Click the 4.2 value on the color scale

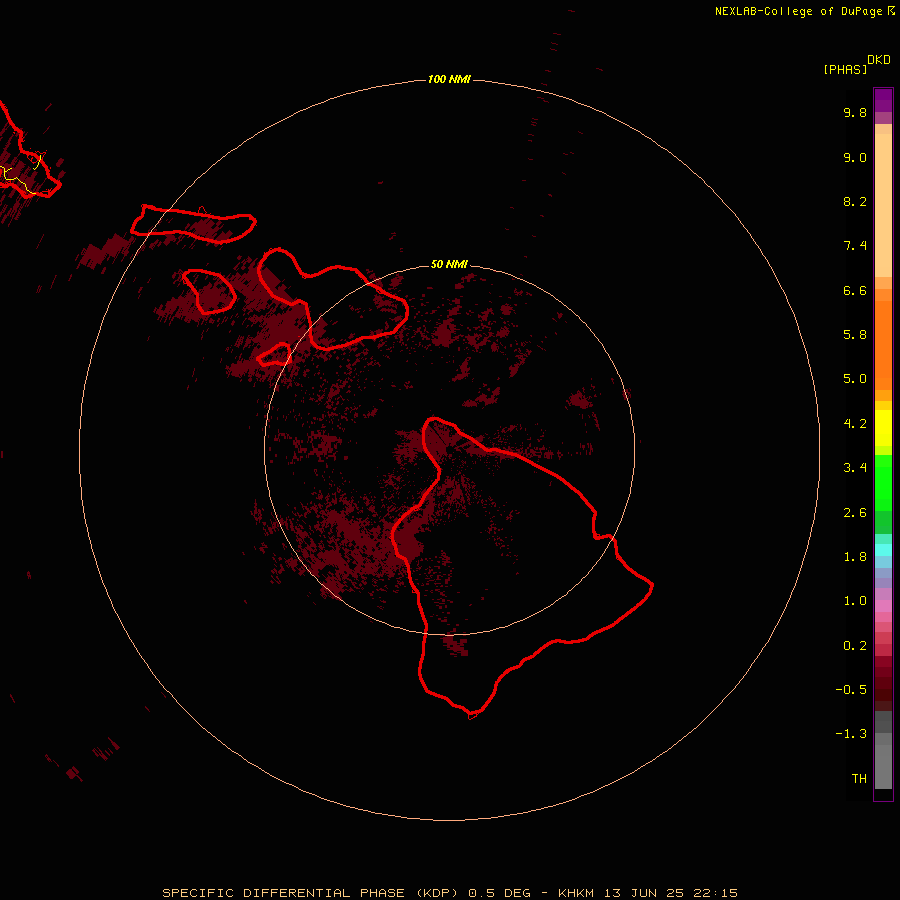click(x=855, y=424)
